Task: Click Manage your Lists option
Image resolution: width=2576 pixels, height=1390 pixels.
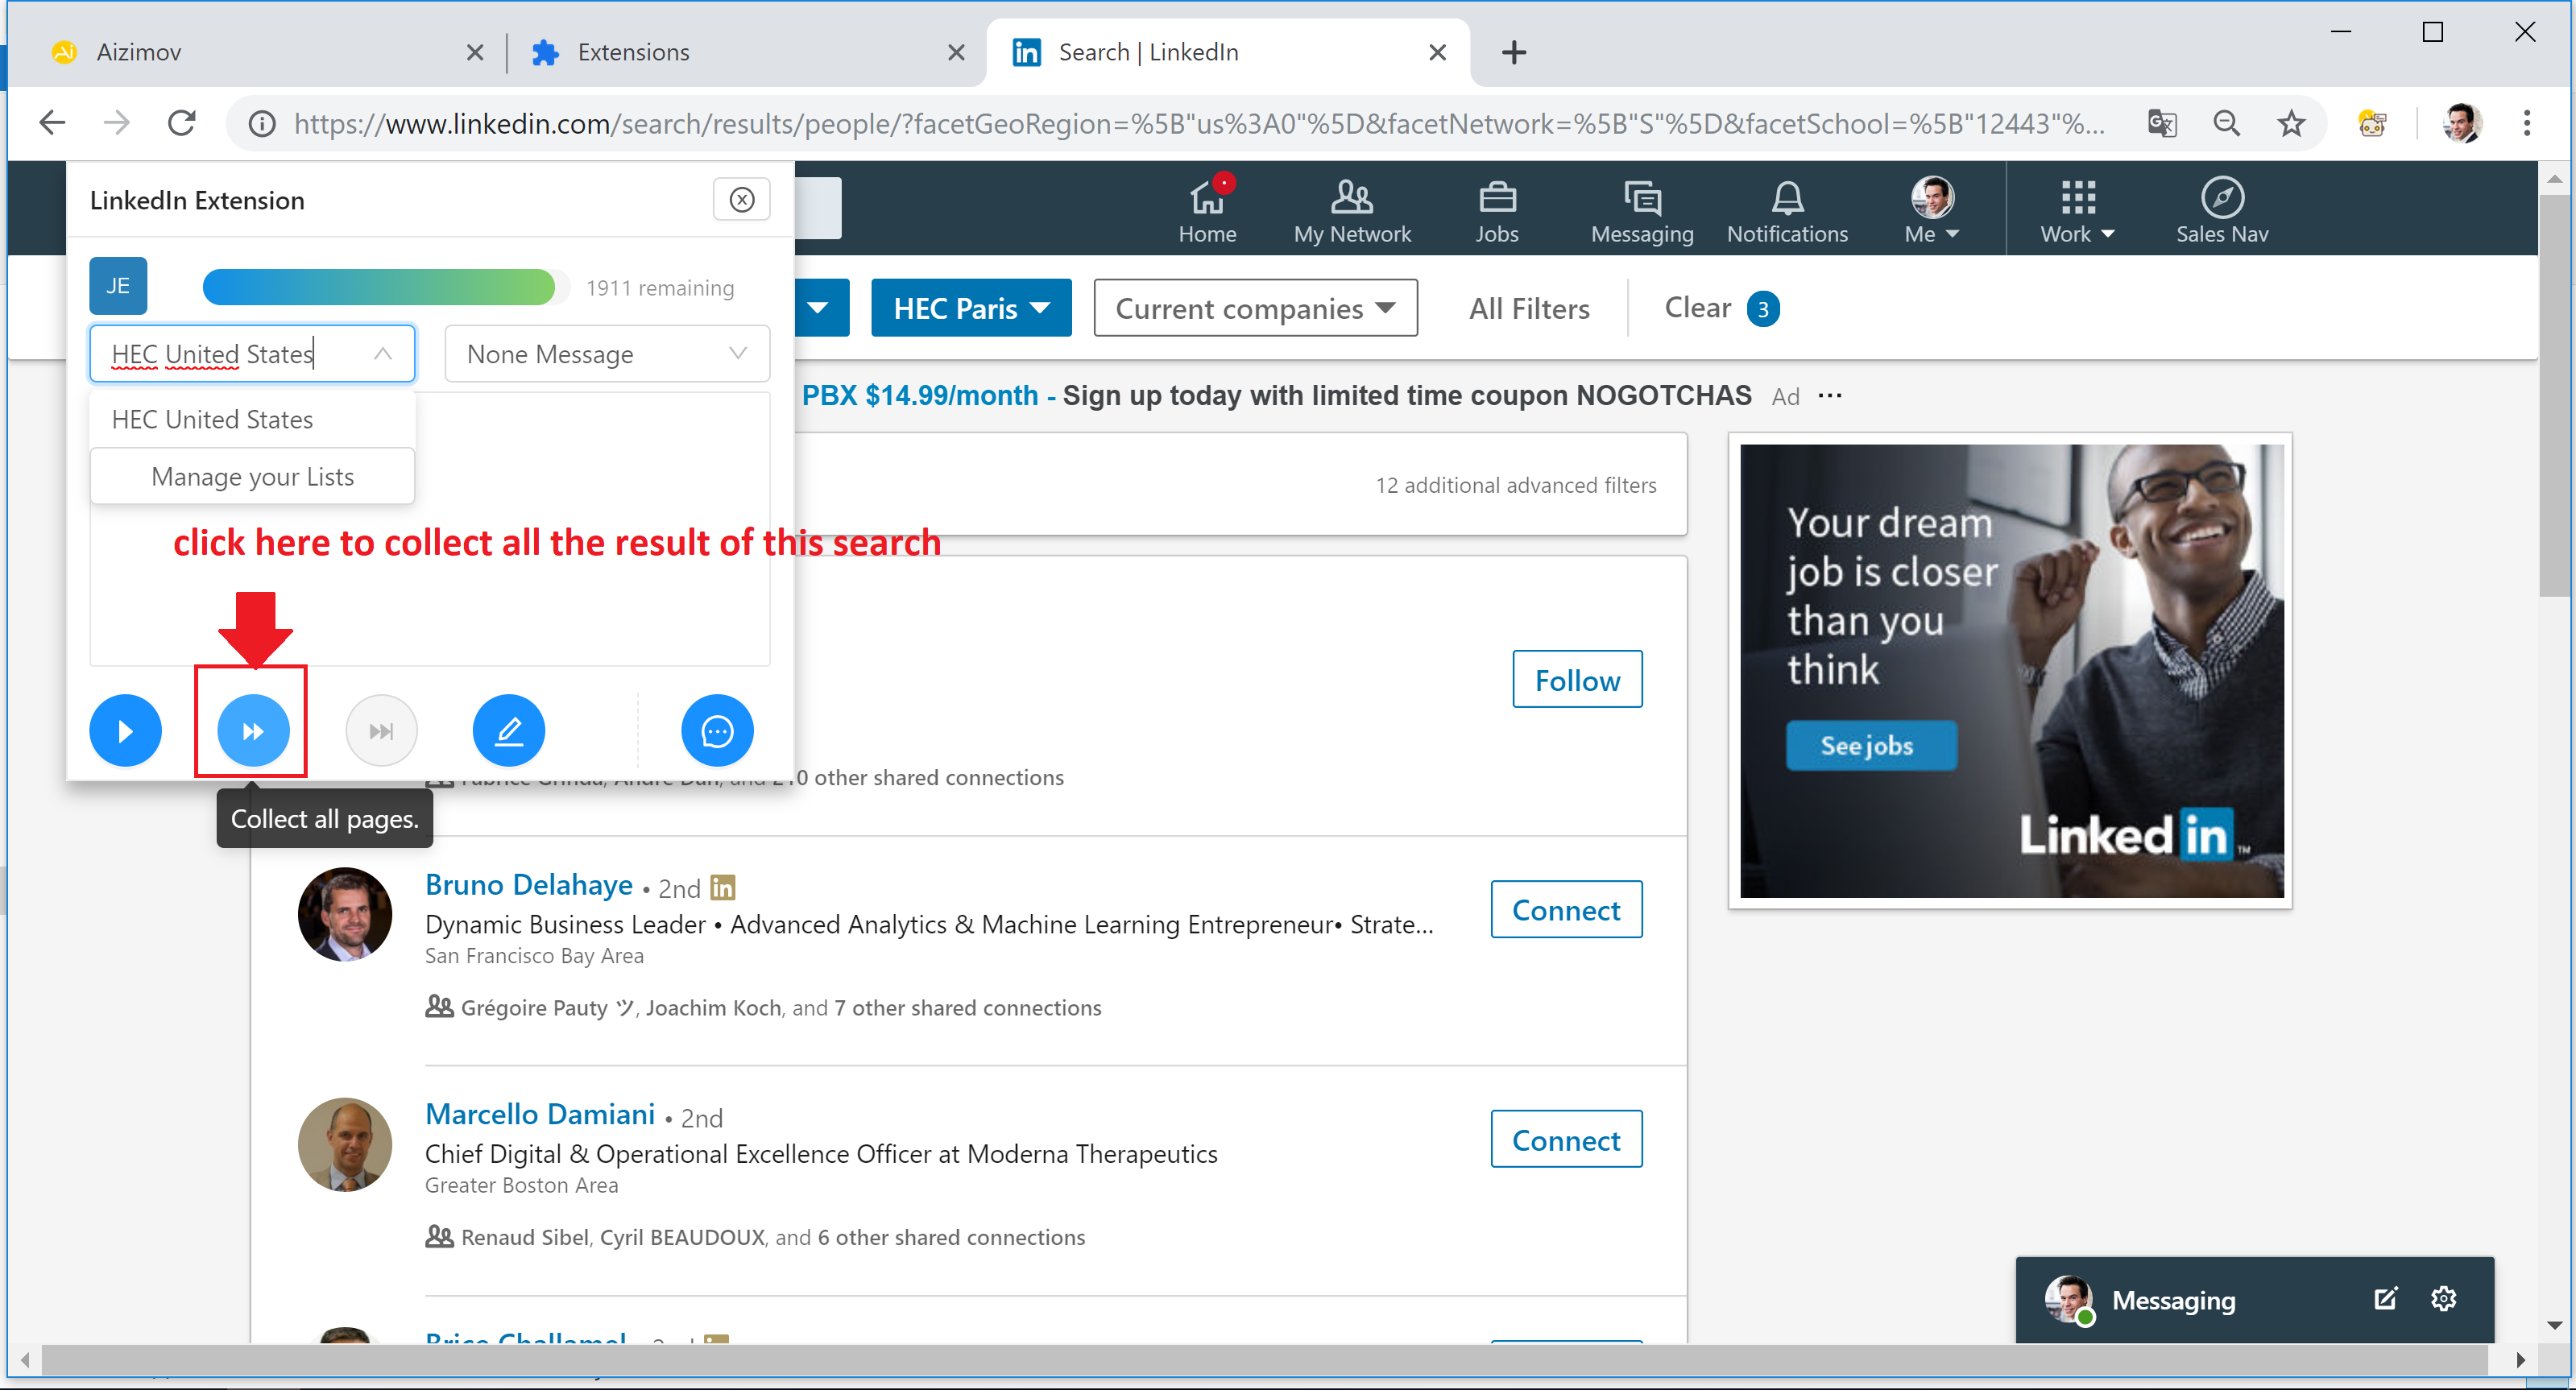Action: [x=252, y=477]
